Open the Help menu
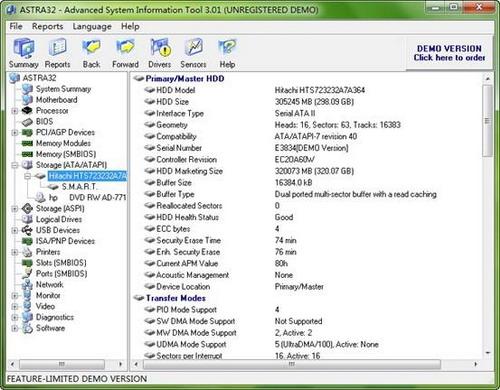The height and width of the screenshot is (390, 500). click(130, 26)
